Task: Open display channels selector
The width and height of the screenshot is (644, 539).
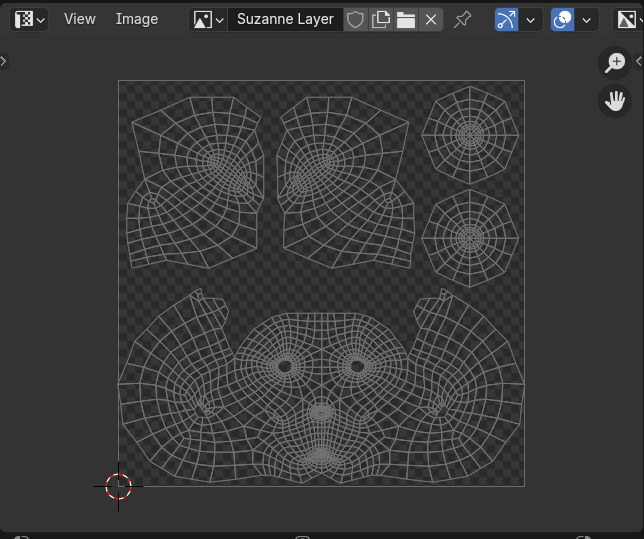Action: pos(628,19)
